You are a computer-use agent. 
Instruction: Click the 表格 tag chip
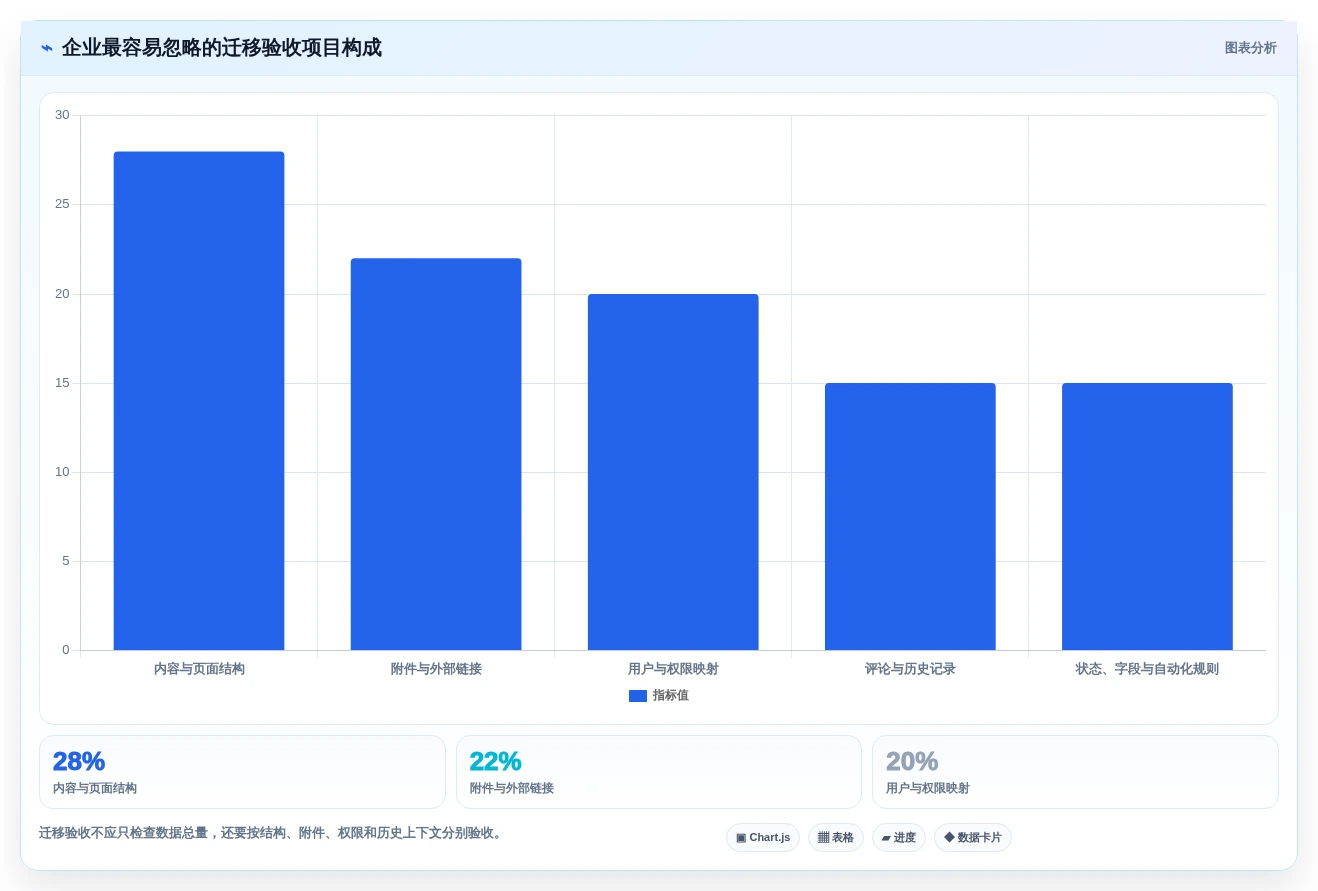[836, 838]
